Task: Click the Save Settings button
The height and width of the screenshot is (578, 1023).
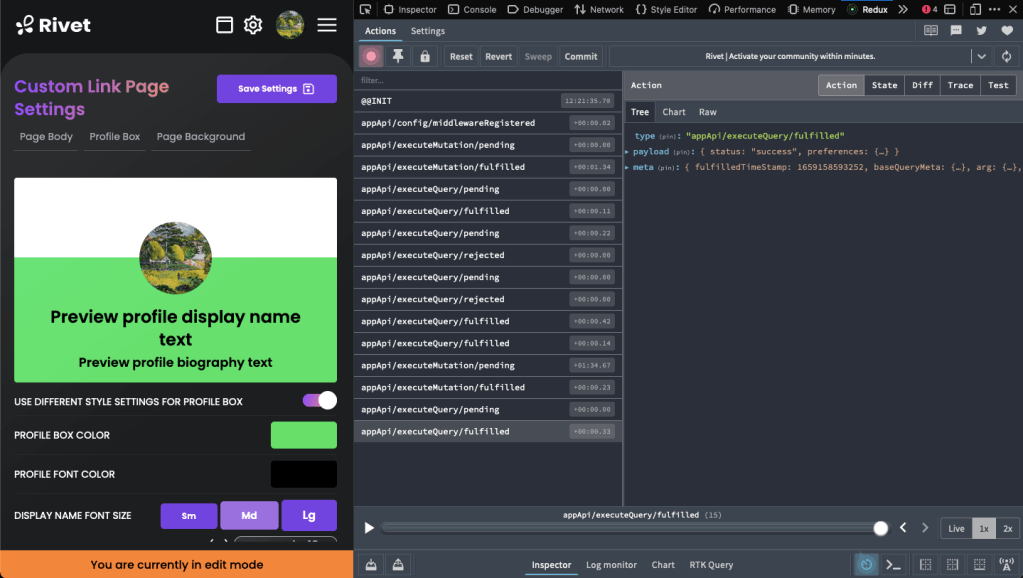Action: pos(276,88)
